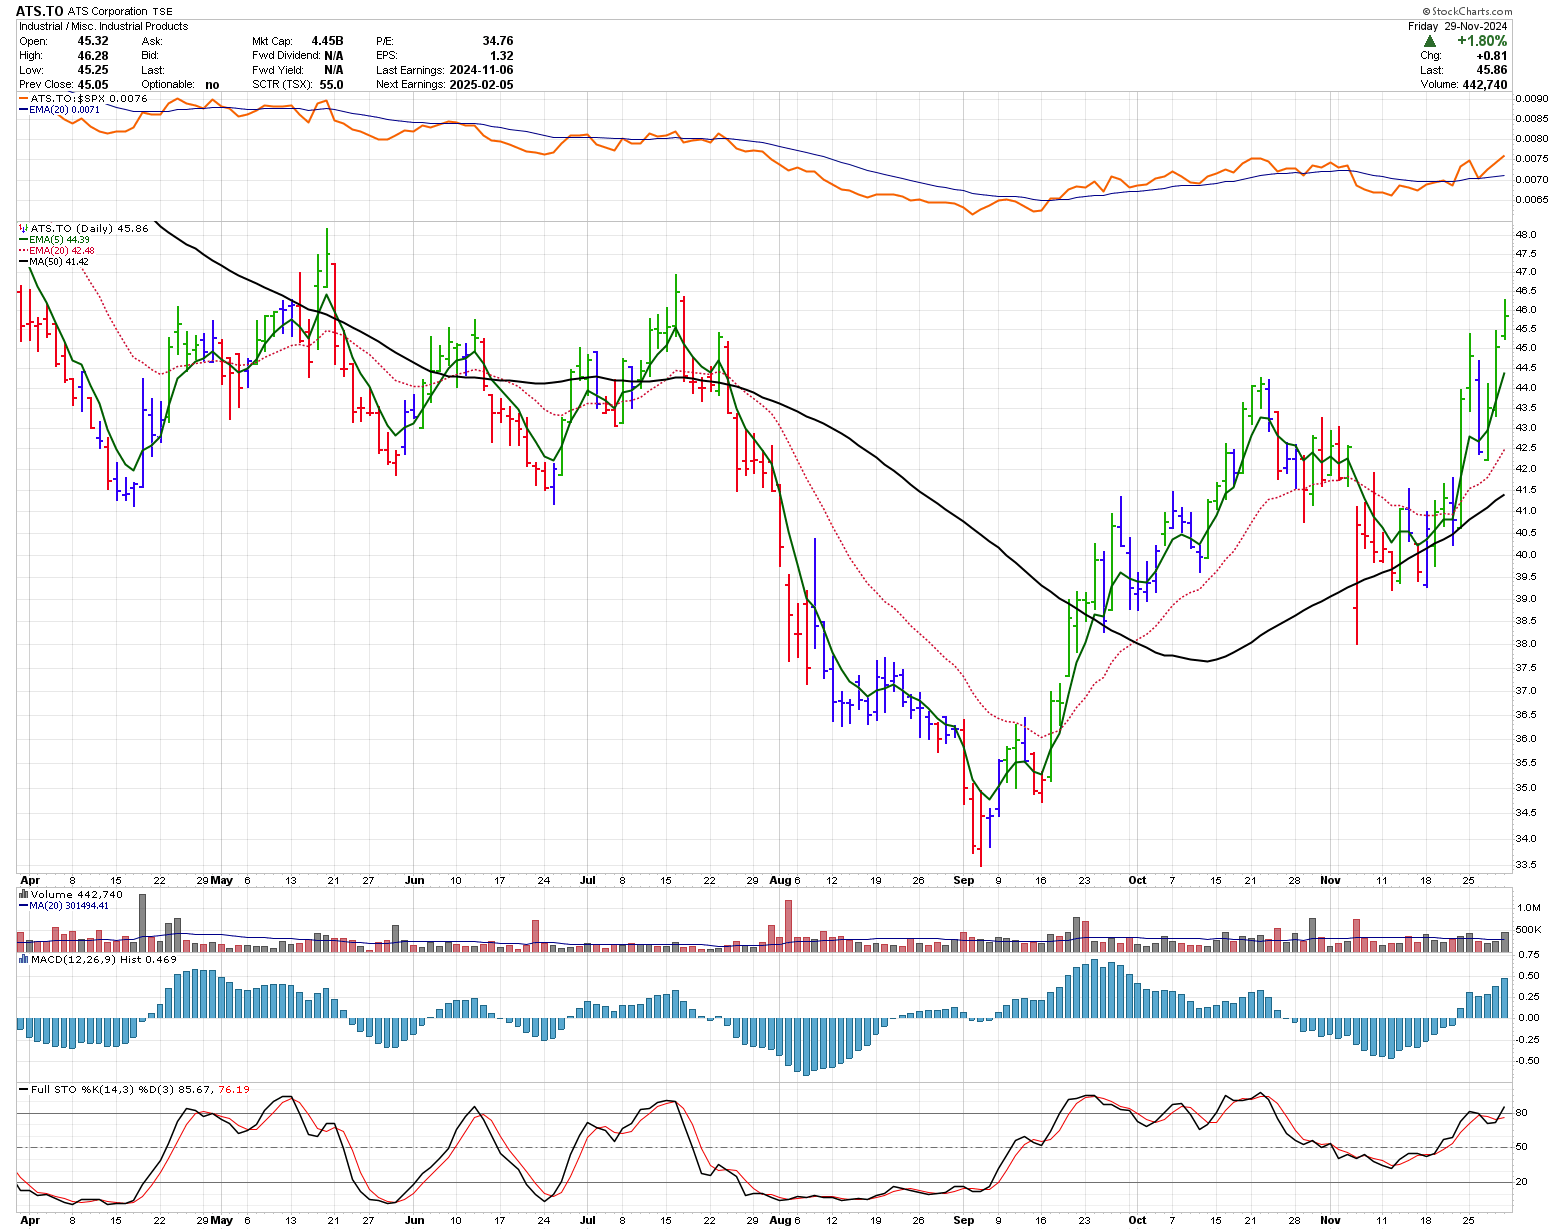Click the green line marker for EMA(5) 44.39
This screenshot has width=1565, height=1230.
[x=24, y=240]
